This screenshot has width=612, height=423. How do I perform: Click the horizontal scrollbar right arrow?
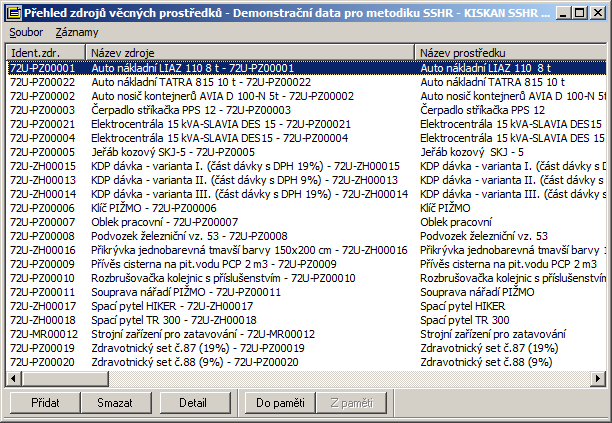click(598, 378)
